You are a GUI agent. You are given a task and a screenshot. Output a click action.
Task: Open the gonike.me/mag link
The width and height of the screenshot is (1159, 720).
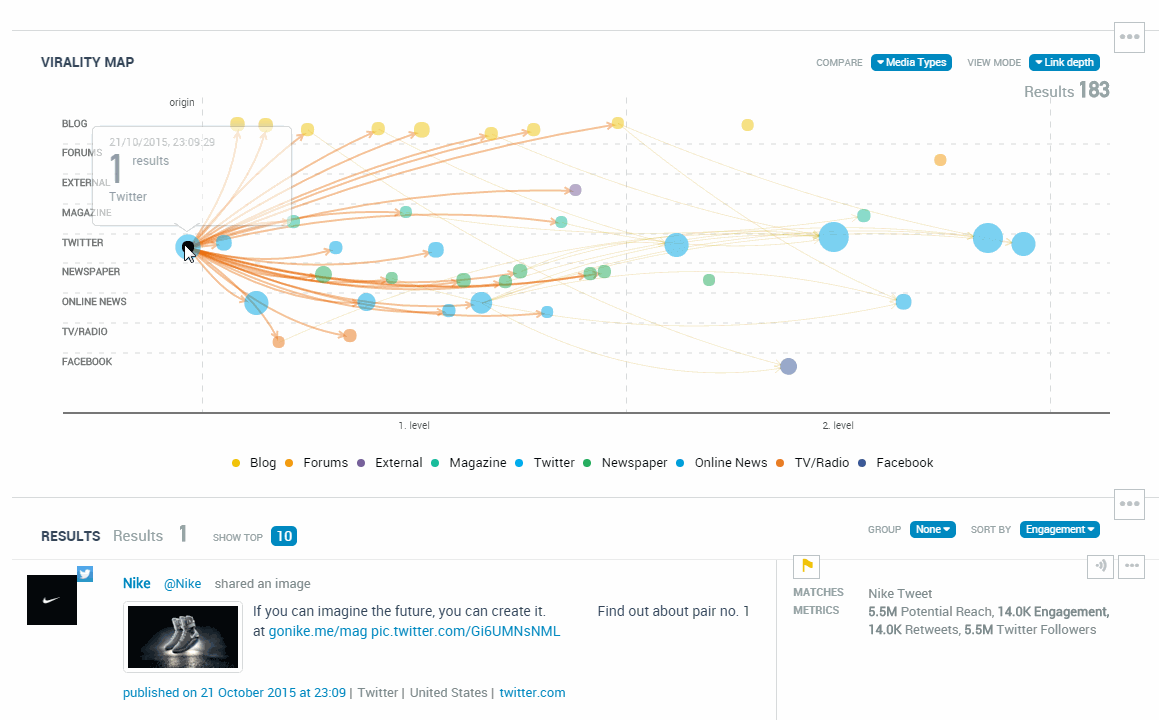click(317, 631)
